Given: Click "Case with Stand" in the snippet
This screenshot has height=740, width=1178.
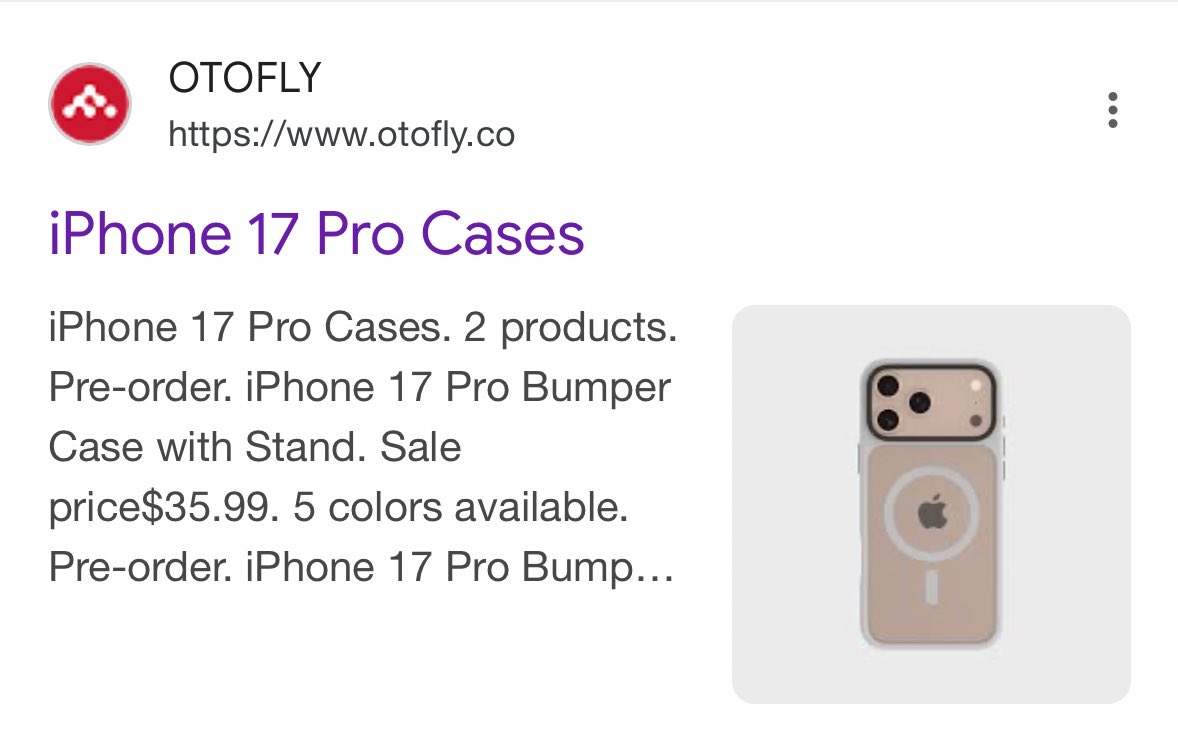Looking at the screenshot, I should pos(201,447).
